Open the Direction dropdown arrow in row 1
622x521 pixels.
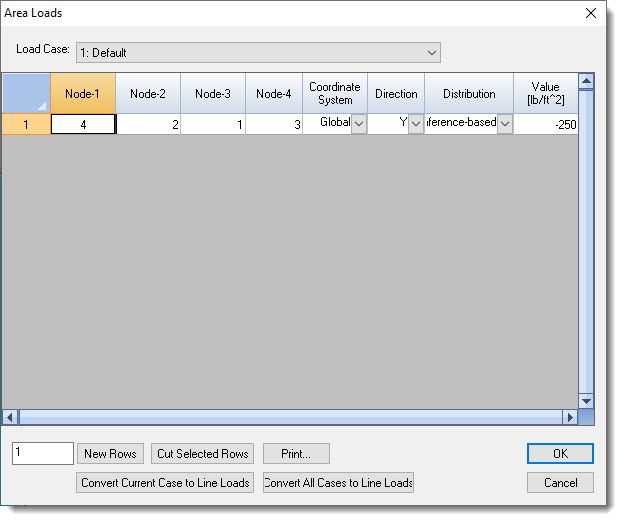tap(415, 124)
